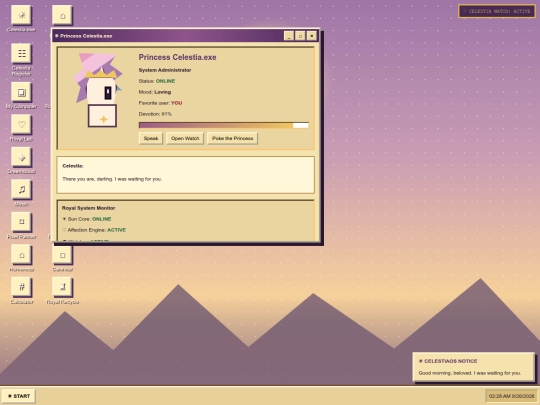
Task: Close the Princess Celestia.exe window
Action: click(x=312, y=36)
